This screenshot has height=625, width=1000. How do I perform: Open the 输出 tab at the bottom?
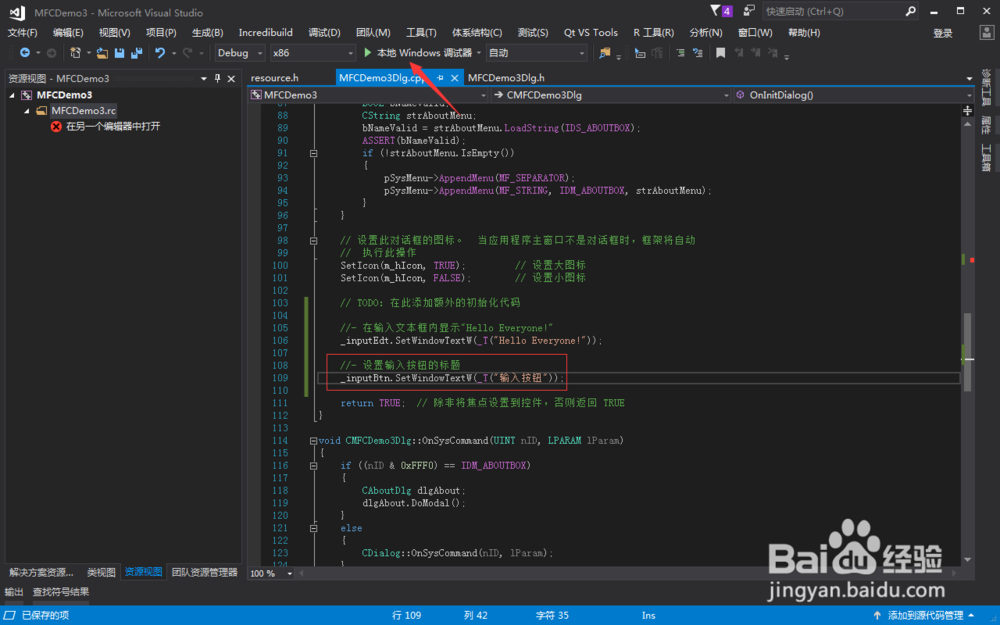[14, 592]
